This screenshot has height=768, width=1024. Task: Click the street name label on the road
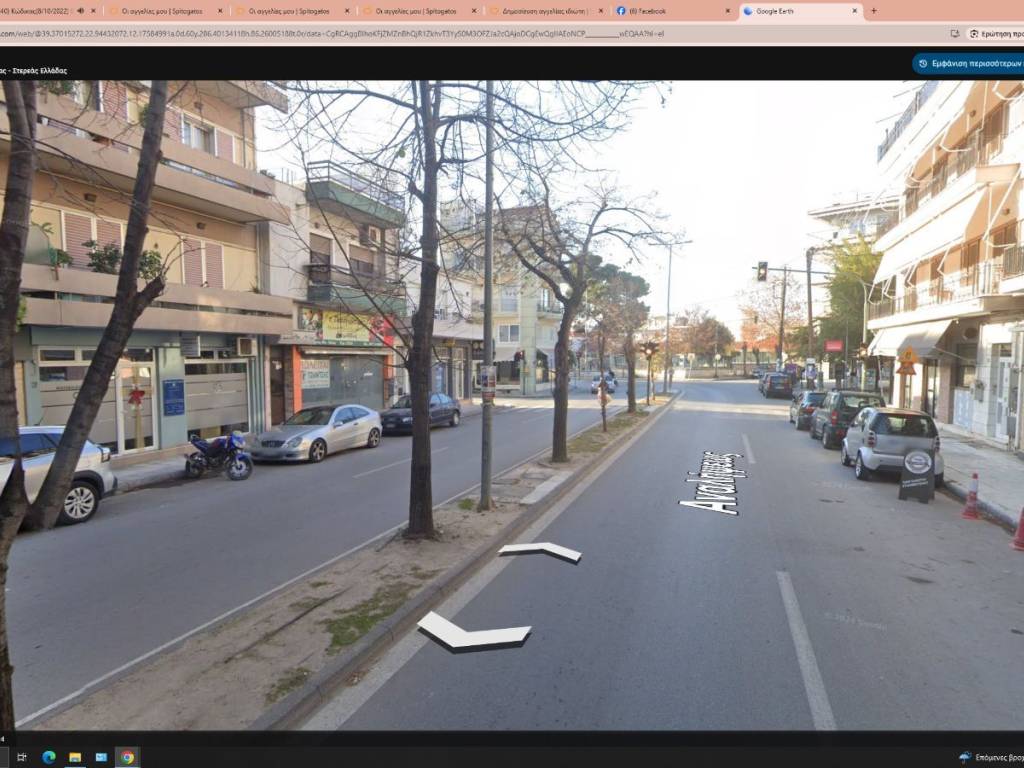713,483
